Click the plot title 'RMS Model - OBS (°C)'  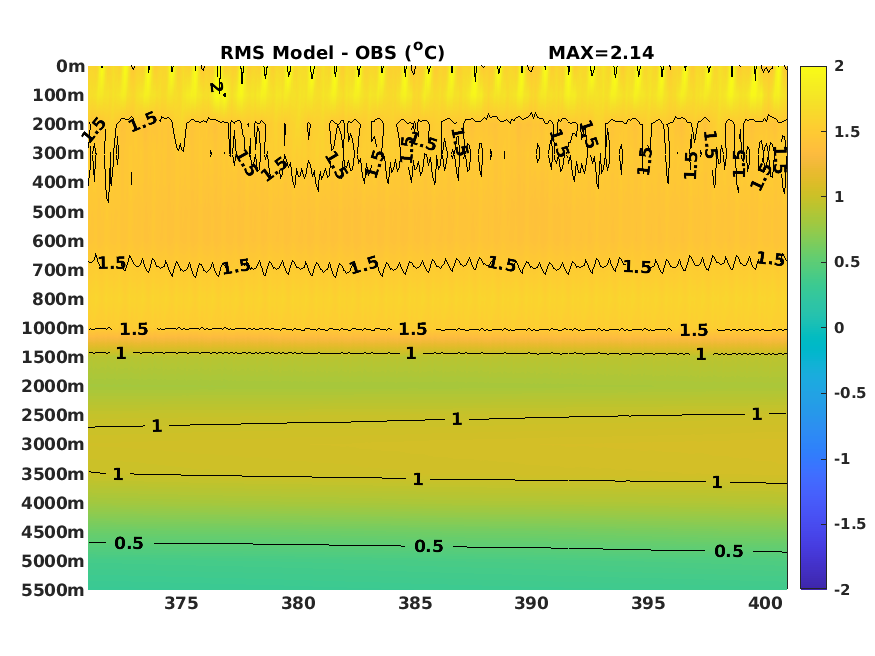coord(333,52)
